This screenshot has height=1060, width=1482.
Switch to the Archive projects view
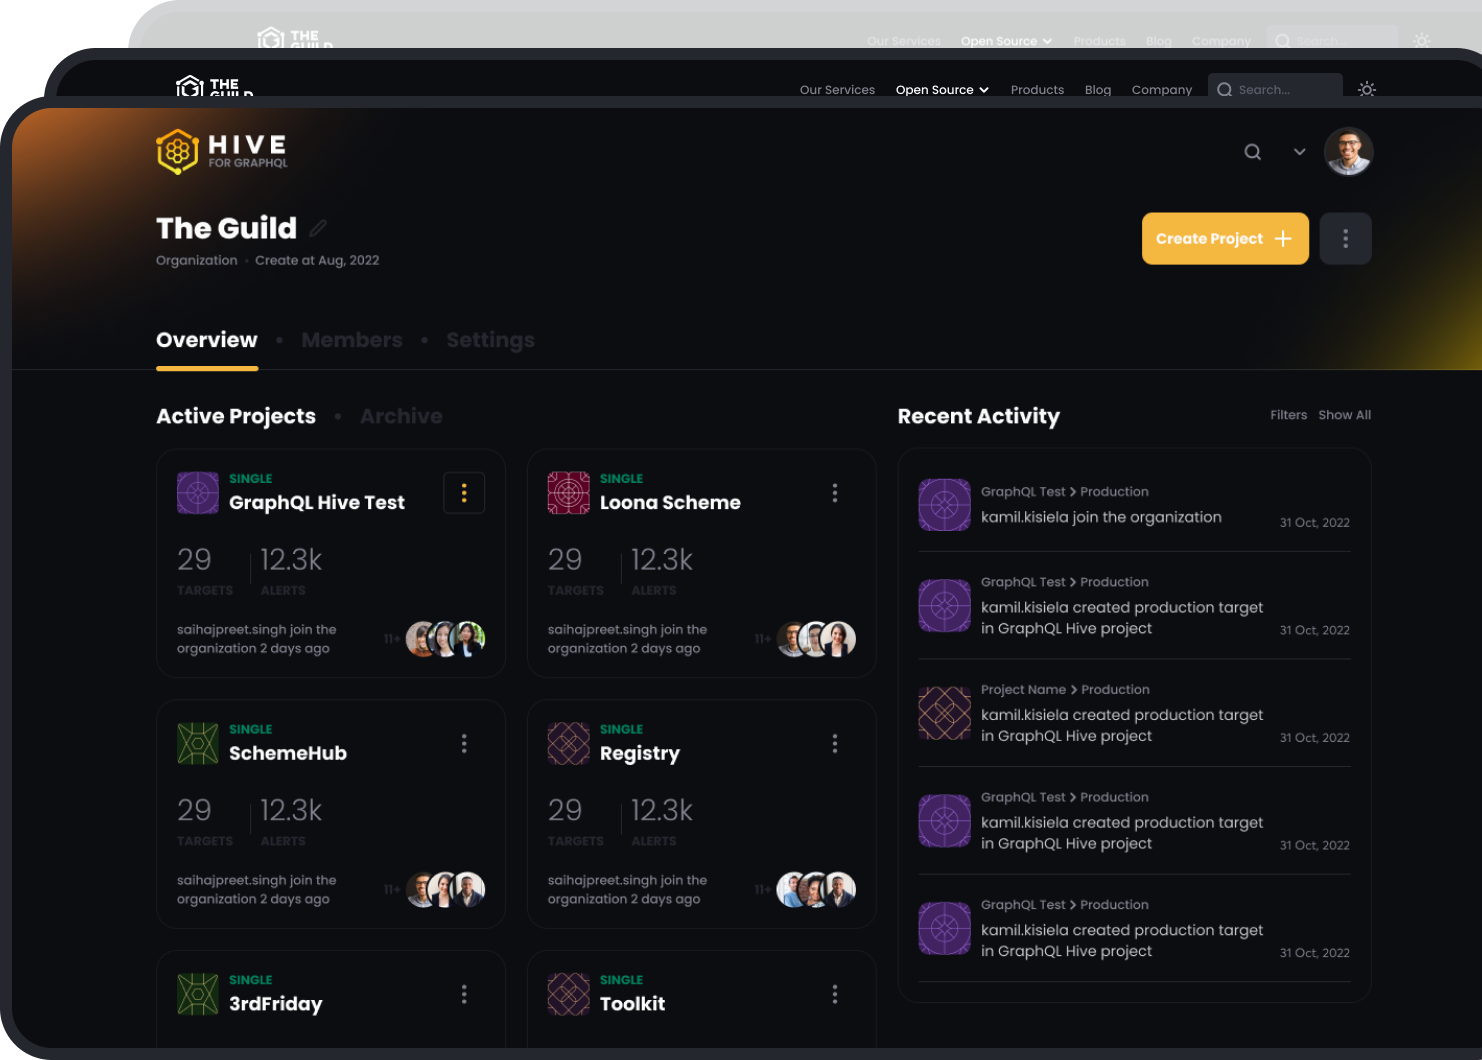(x=401, y=416)
